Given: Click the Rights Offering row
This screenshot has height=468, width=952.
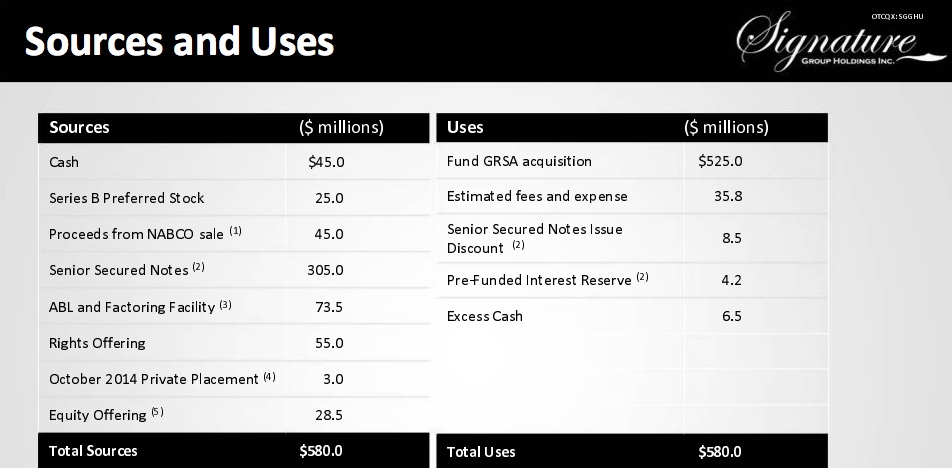Looking at the screenshot, I should (x=98, y=343).
